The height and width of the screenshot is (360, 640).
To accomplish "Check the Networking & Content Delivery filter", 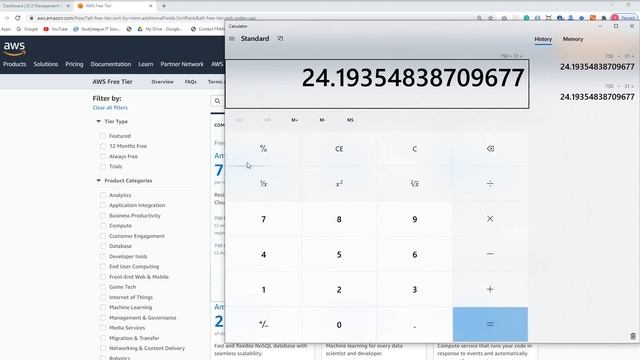I will coord(103,348).
